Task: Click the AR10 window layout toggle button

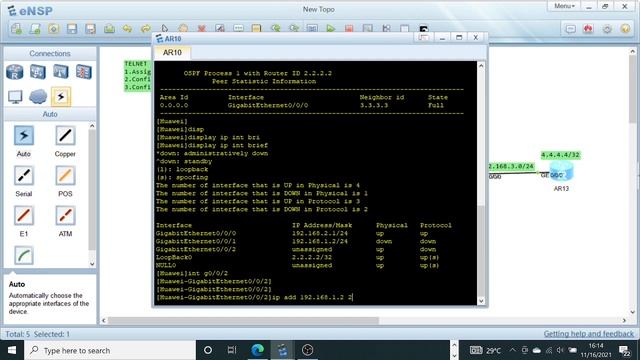Action: [x=423, y=38]
